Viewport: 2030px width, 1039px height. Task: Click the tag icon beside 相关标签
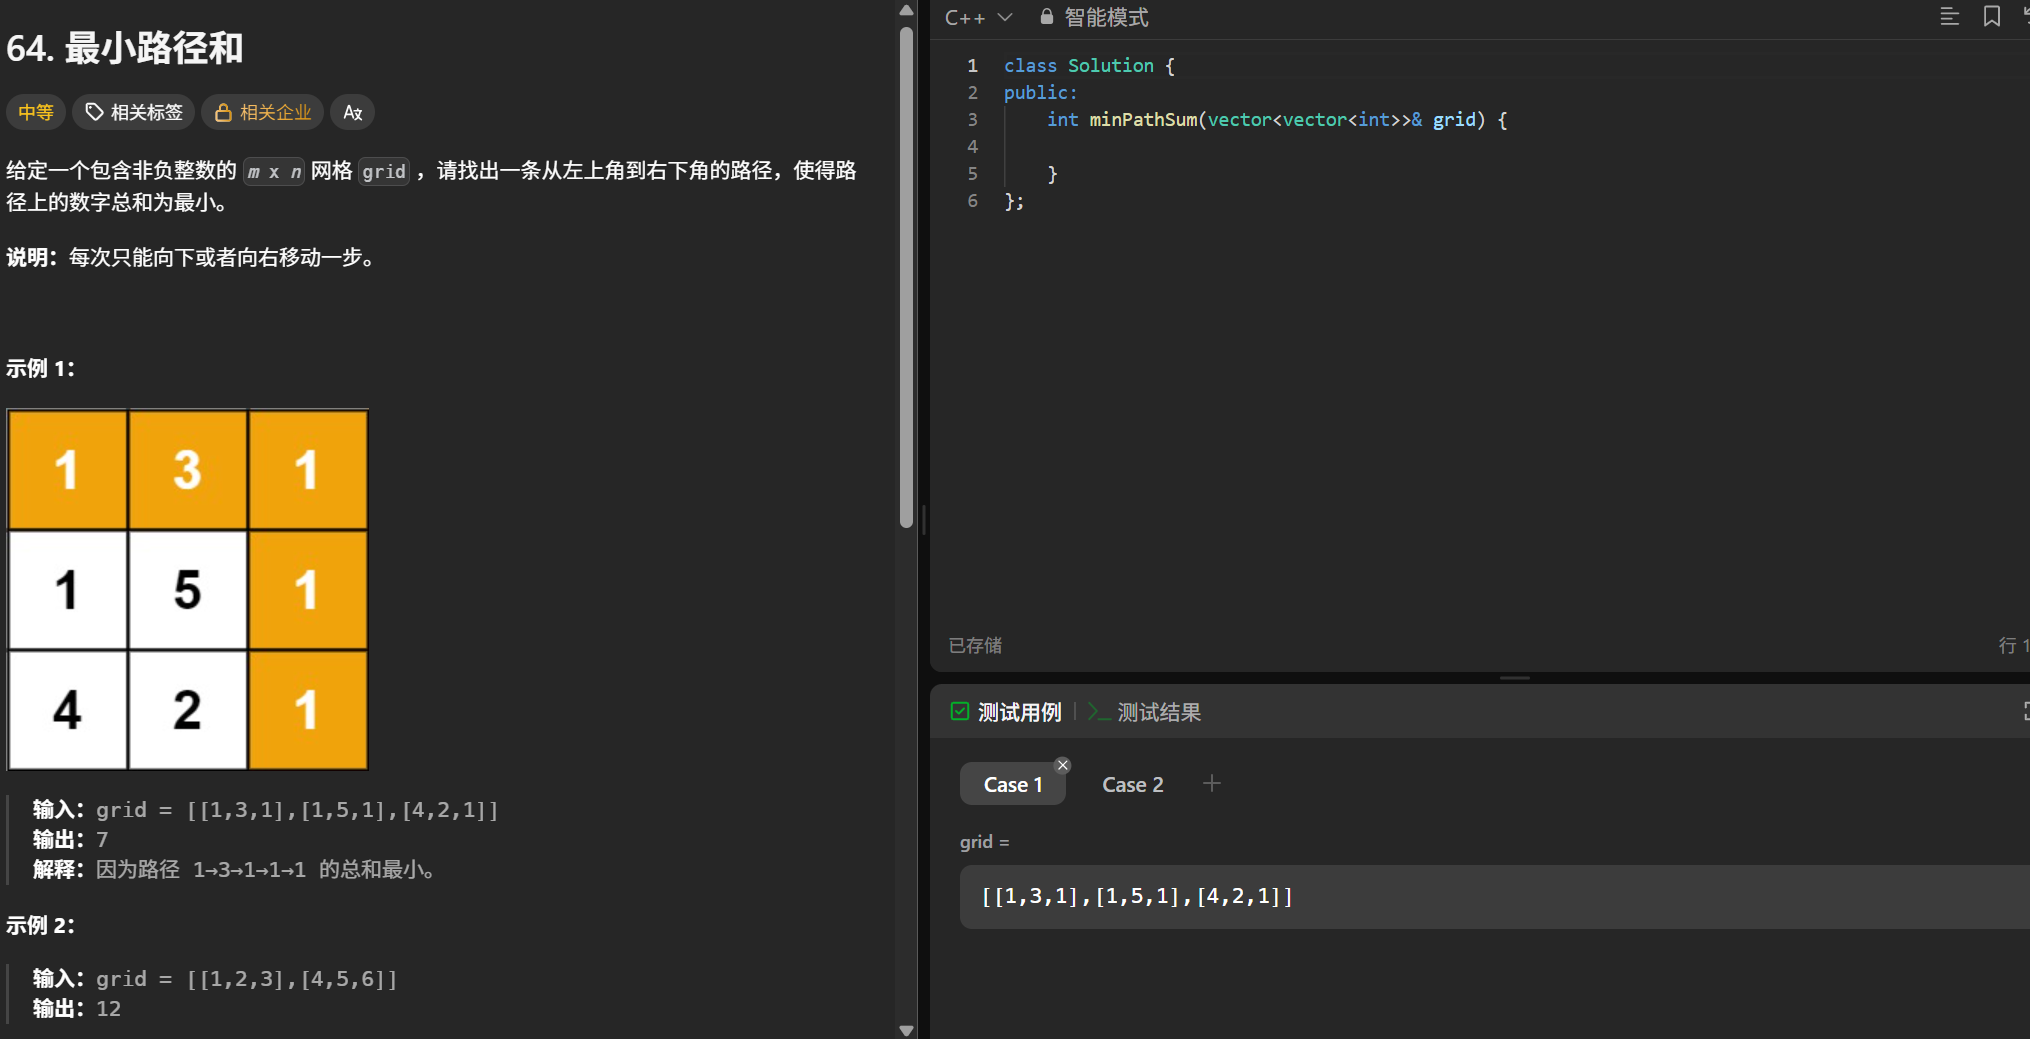point(94,112)
